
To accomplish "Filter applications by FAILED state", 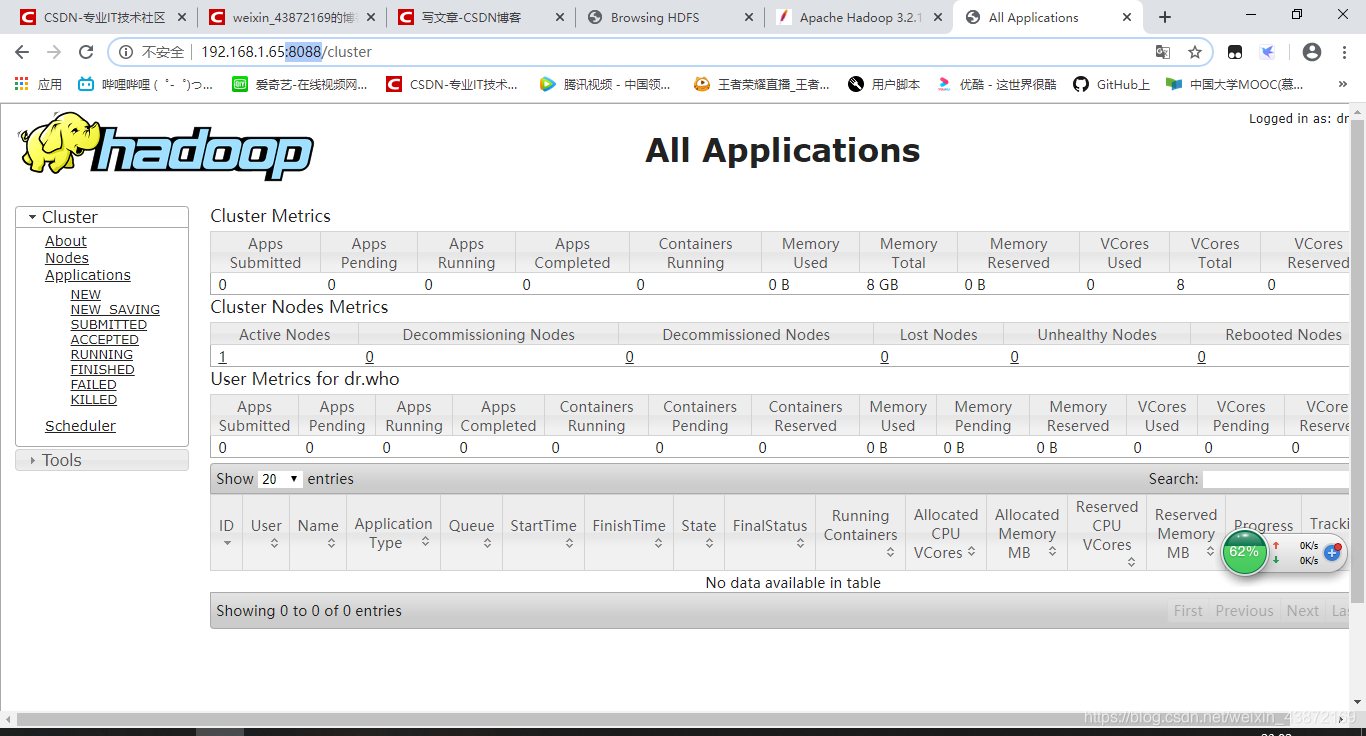I will click(x=94, y=385).
